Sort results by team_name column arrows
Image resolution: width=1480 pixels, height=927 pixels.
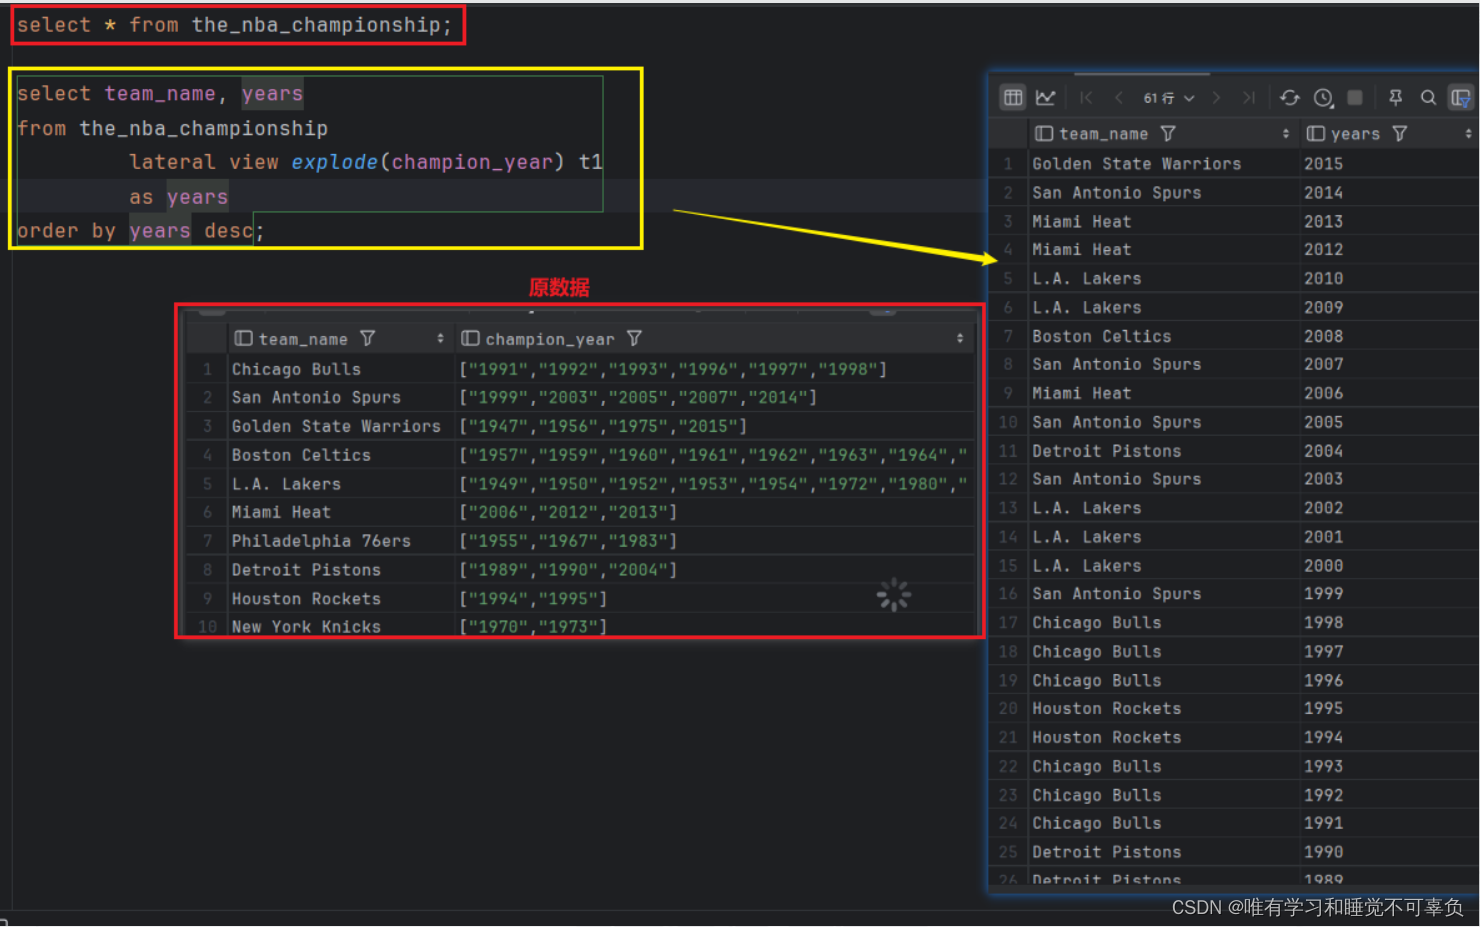[x=1286, y=133]
